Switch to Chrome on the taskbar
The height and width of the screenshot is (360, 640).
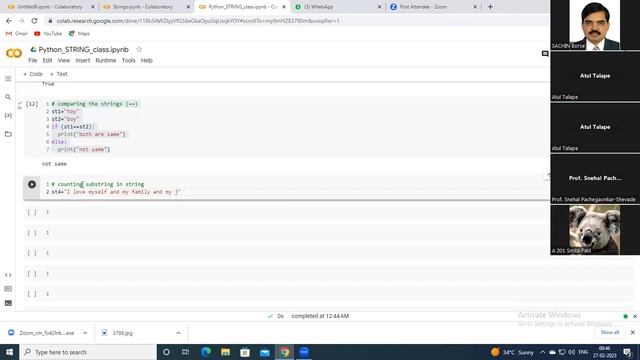click(284, 352)
